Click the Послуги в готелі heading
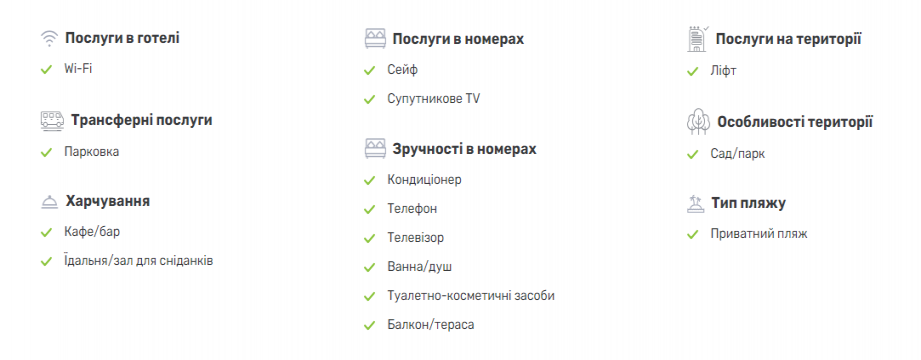The height and width of the screenshot is (360, 921). tap(122, 38)
